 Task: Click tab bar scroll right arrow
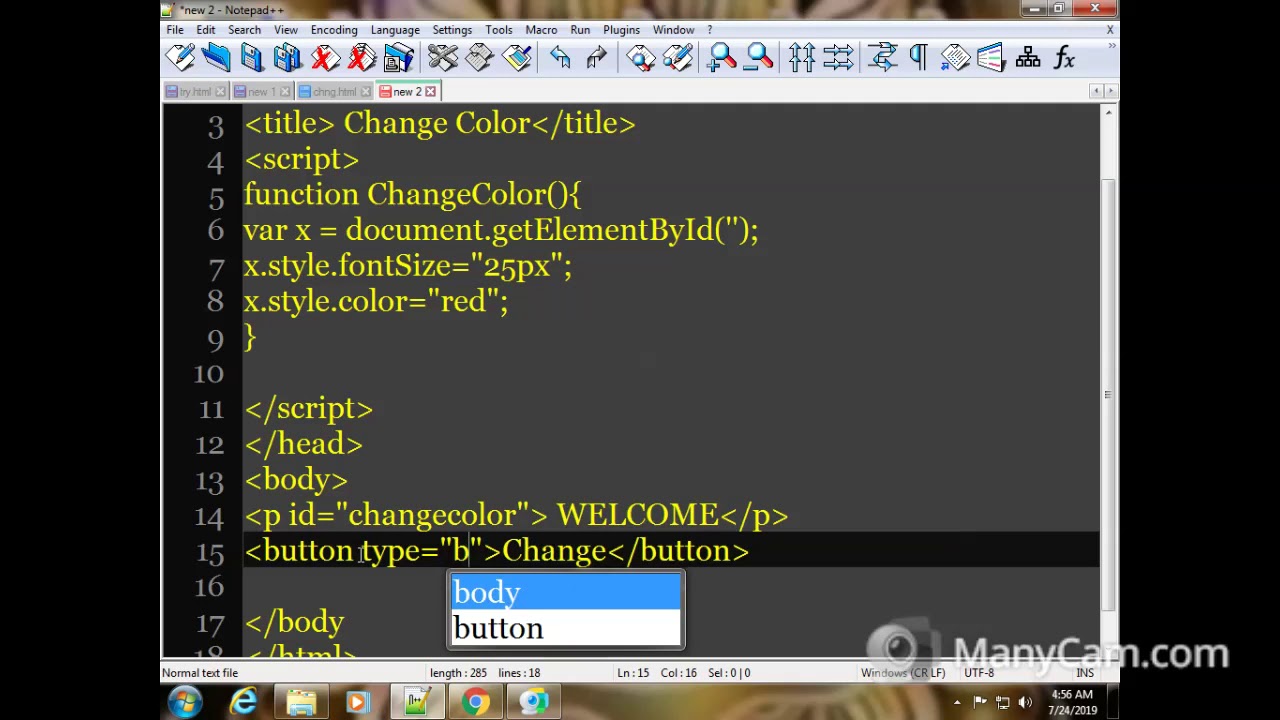(x=1110, y=91)
